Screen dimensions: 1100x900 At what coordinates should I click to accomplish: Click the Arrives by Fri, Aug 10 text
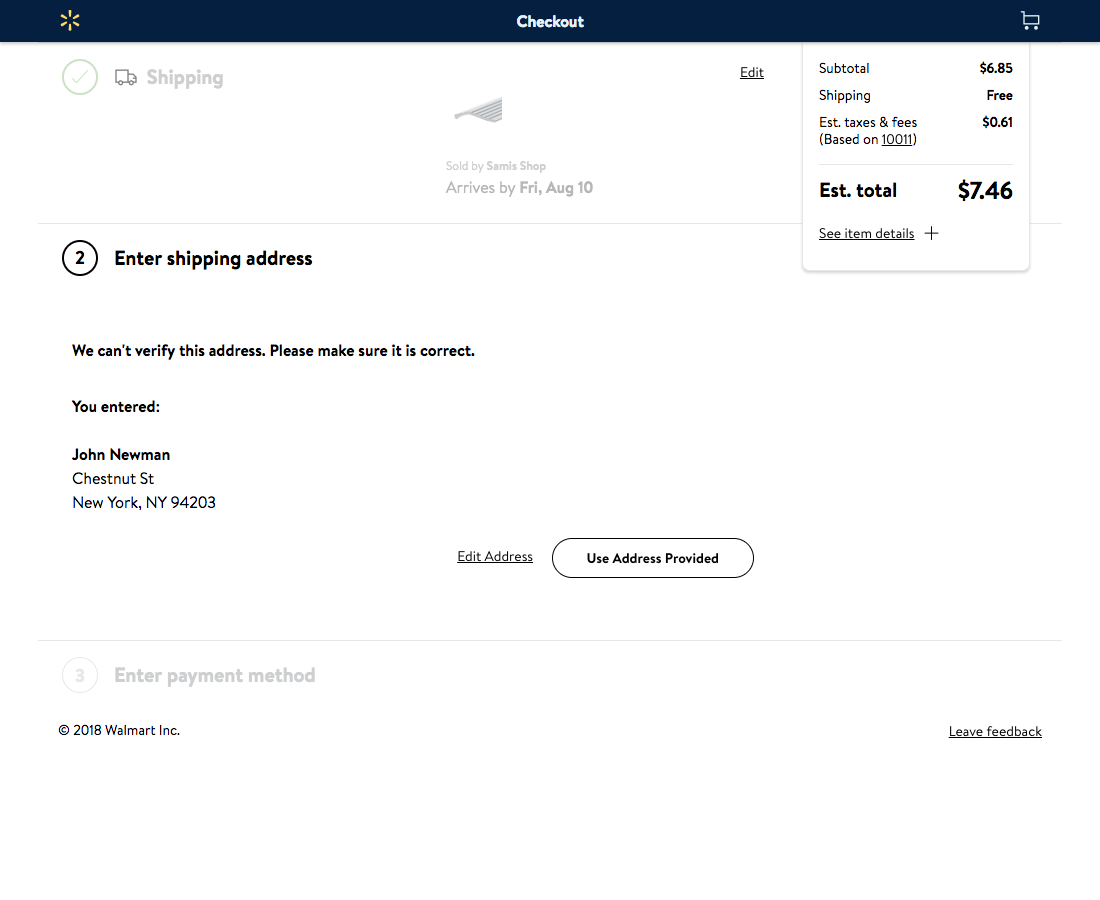pos(519,187)
